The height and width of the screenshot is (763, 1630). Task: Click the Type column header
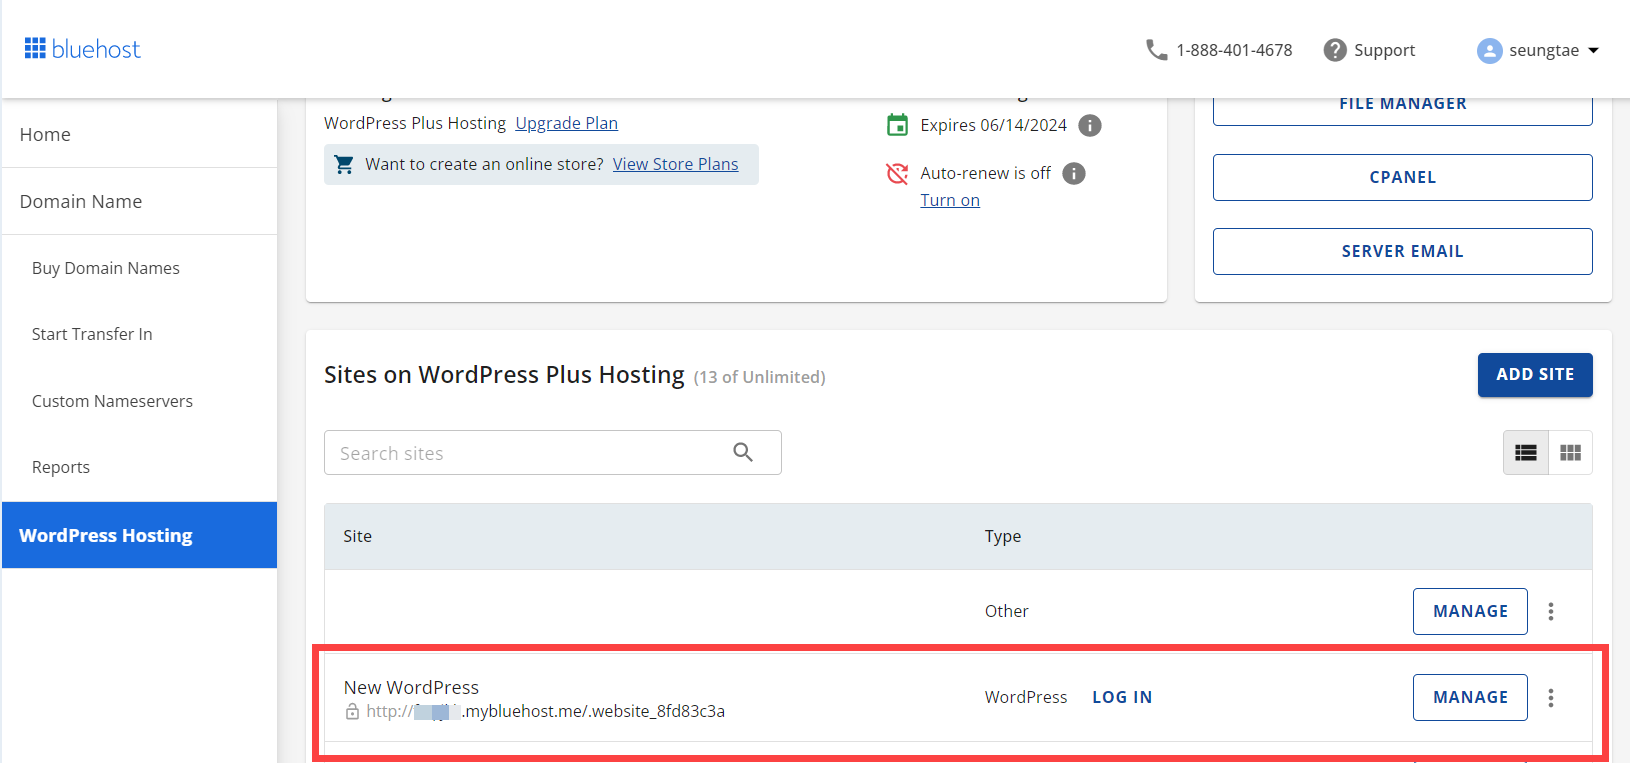(x=1003, y=536)
